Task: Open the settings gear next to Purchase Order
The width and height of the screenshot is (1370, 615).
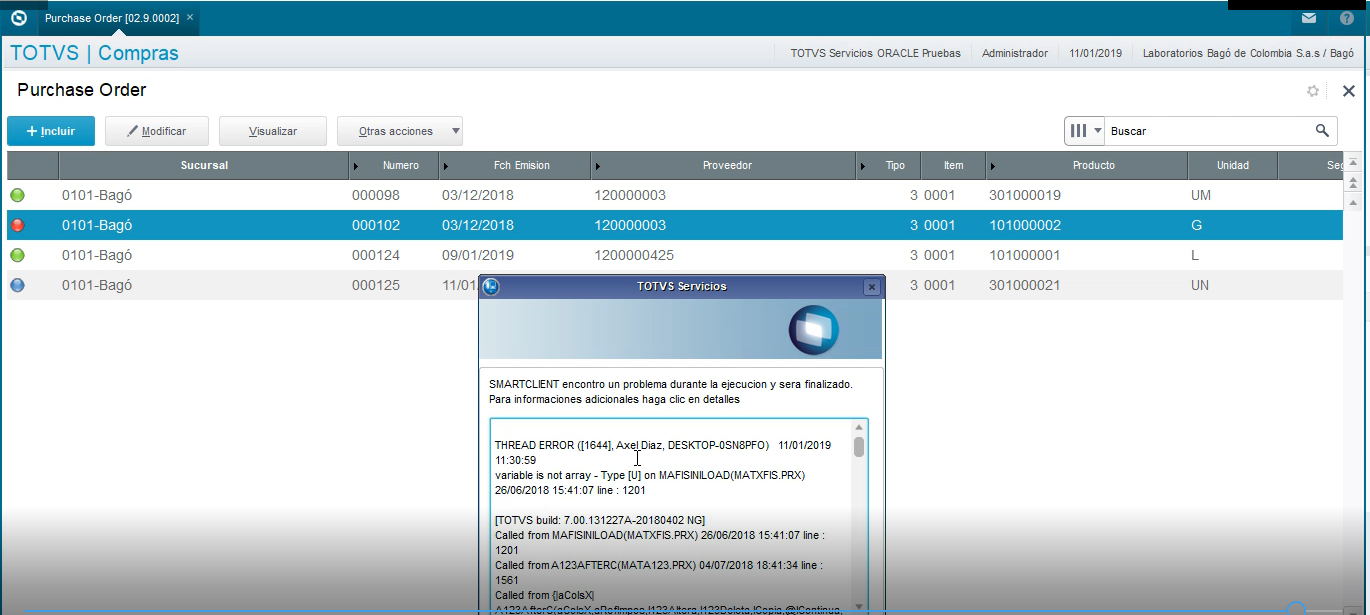Action: tap(1313, 91)
